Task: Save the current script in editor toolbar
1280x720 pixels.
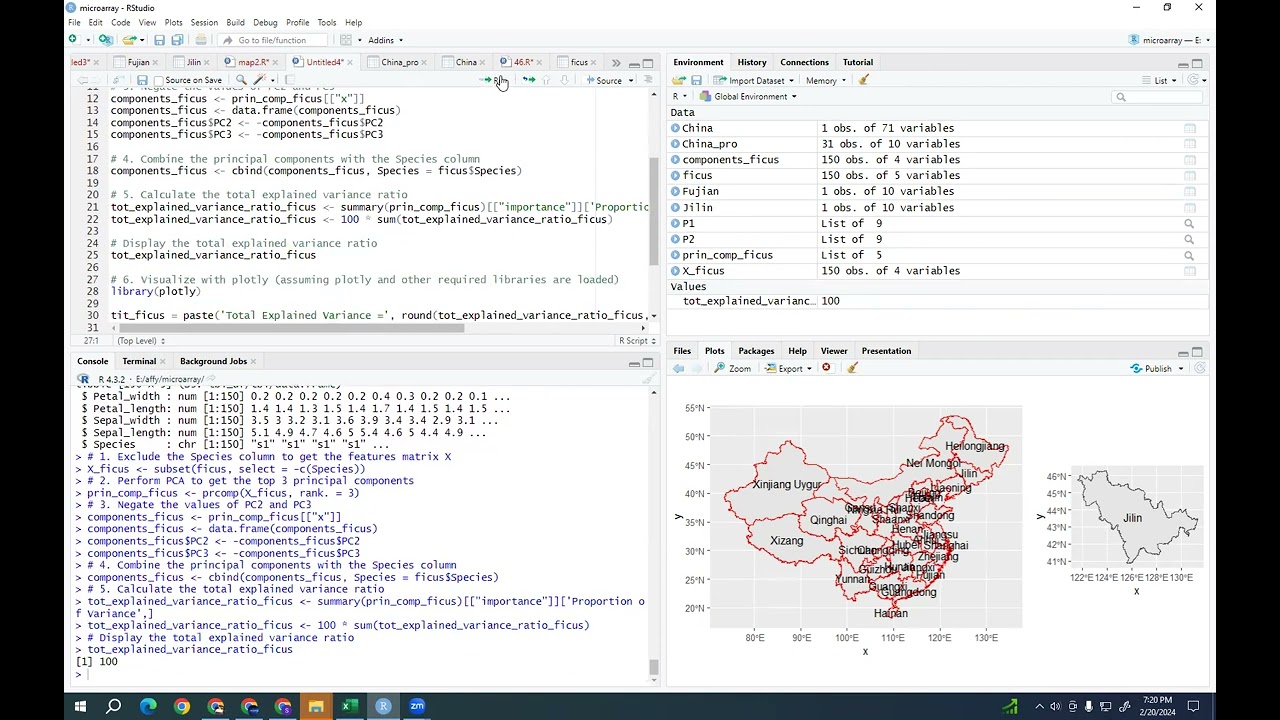Action: 142,80
